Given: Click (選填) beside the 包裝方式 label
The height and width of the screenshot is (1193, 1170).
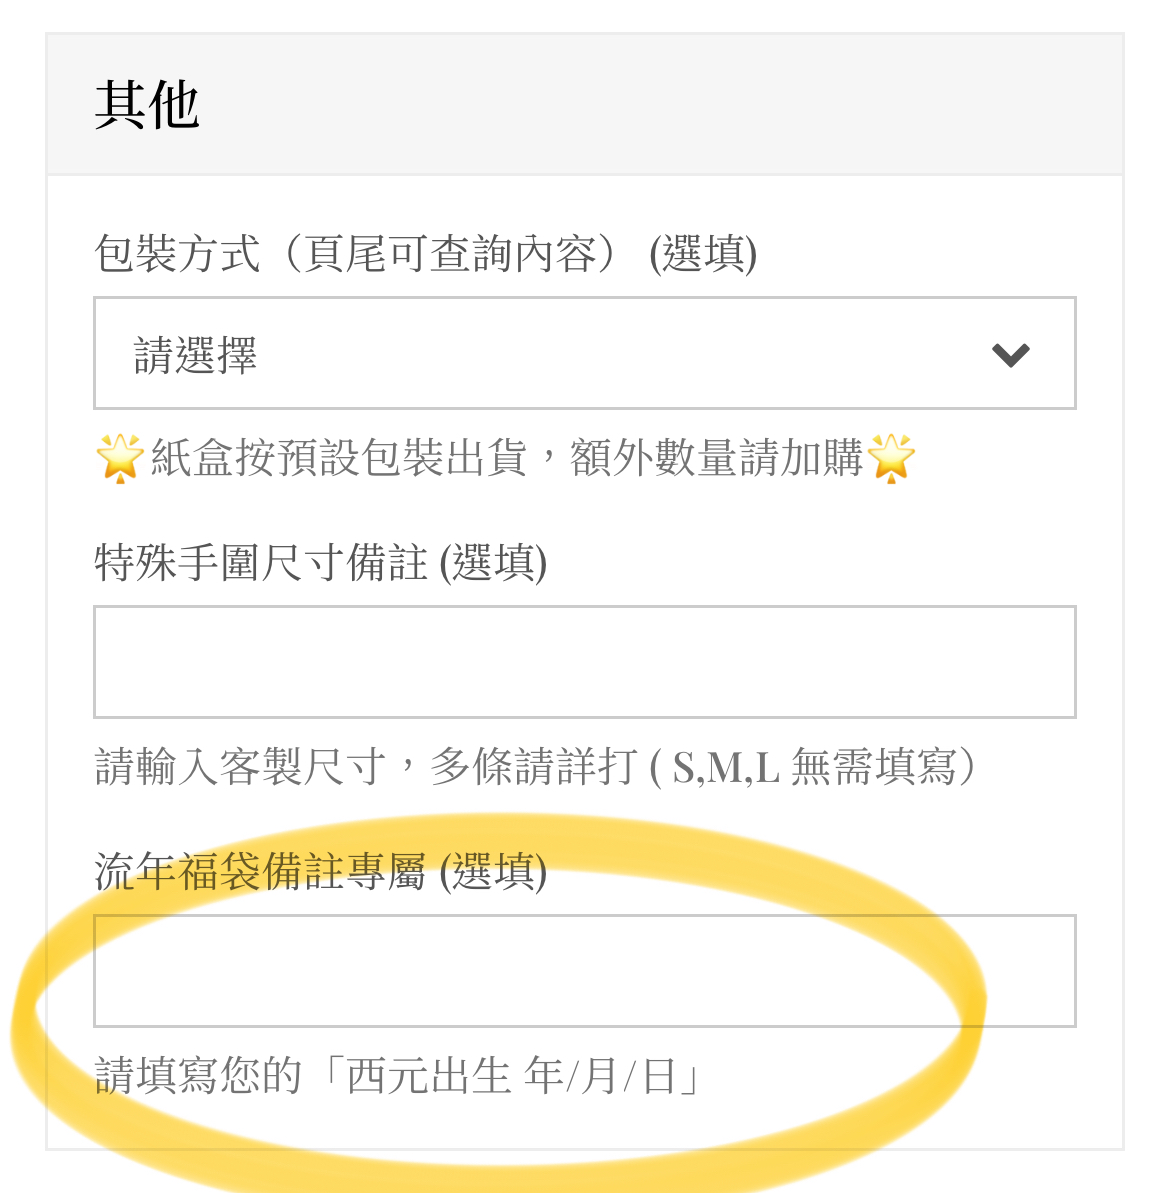Looking at the screenshot, I should tap(703, 254).
